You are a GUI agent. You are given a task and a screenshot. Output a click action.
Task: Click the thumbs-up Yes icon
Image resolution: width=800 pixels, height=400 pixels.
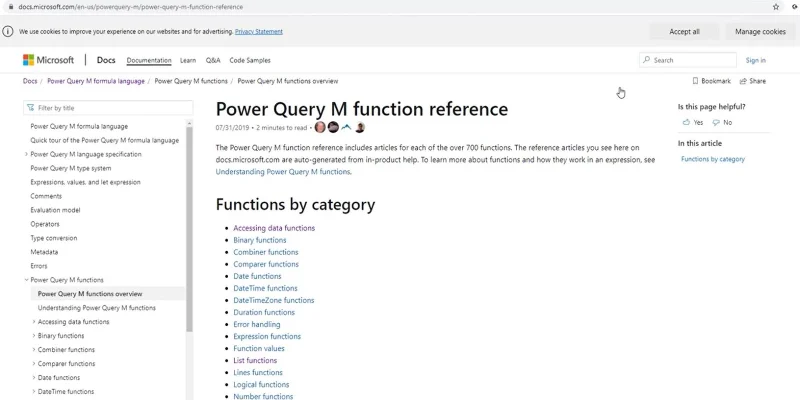[686, 122]
